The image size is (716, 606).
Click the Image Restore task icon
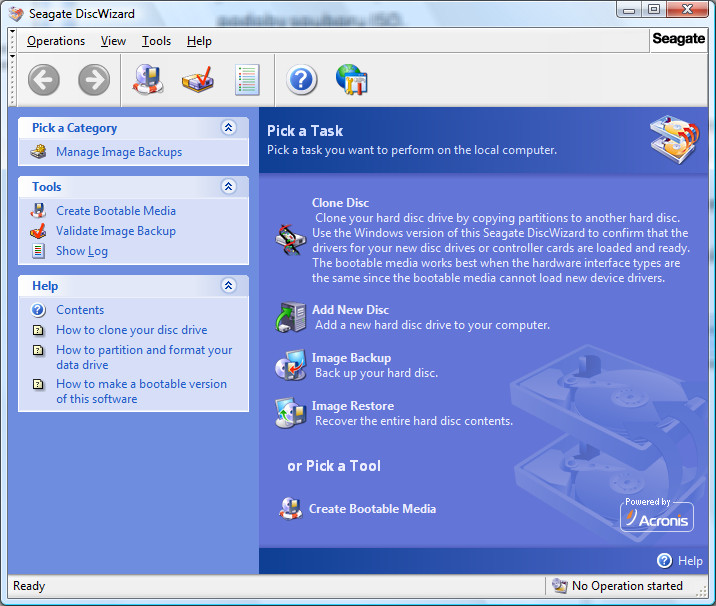pyautogui.click(x=290, y=413)
